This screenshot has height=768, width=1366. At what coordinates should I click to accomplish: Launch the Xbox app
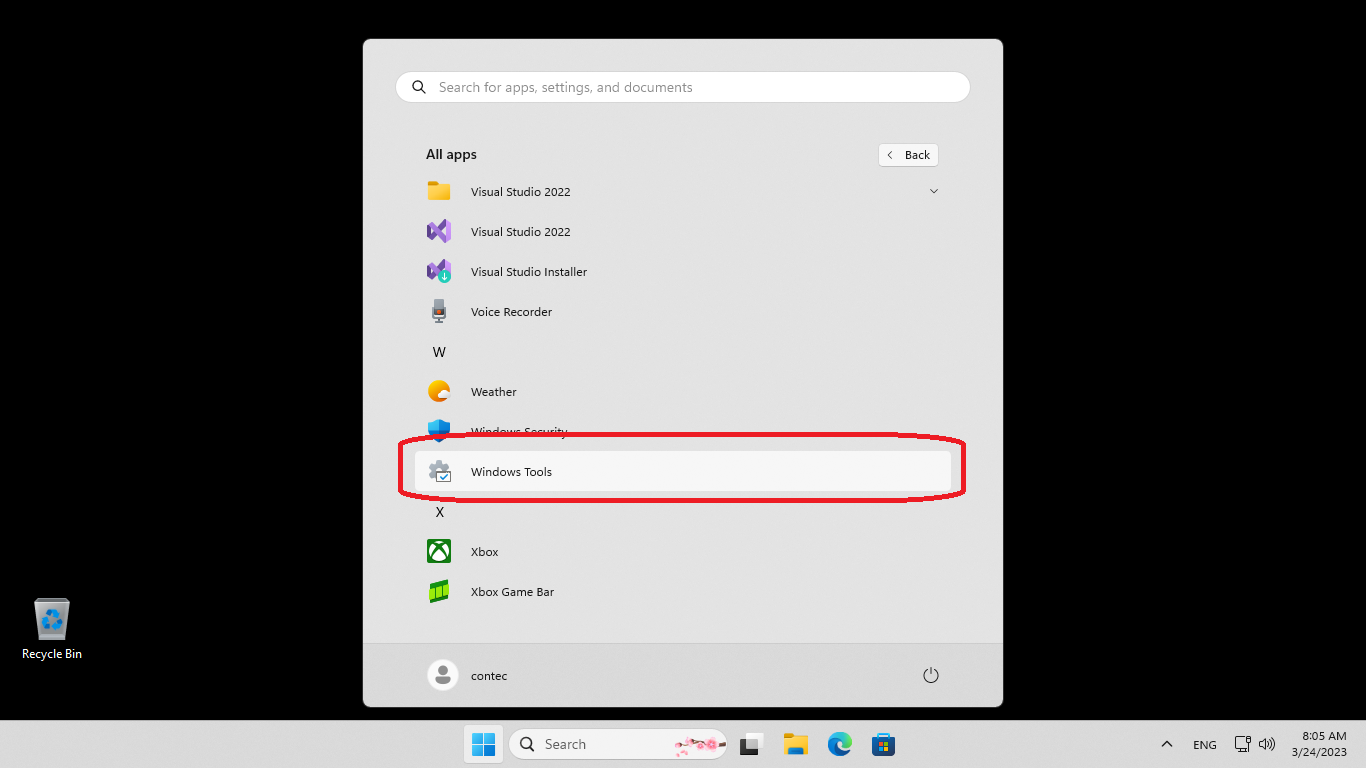[484, 552]
